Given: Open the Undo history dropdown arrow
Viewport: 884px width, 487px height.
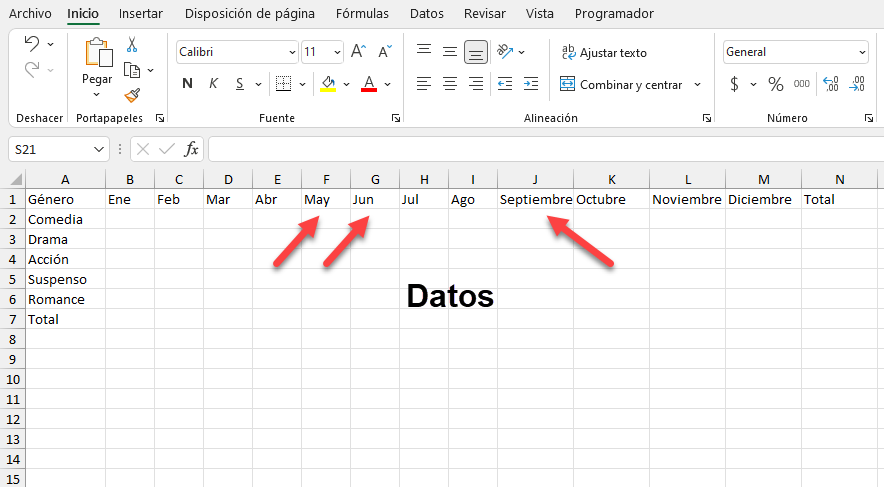Looking at the screenshot, I should click(x=51, y=44).
